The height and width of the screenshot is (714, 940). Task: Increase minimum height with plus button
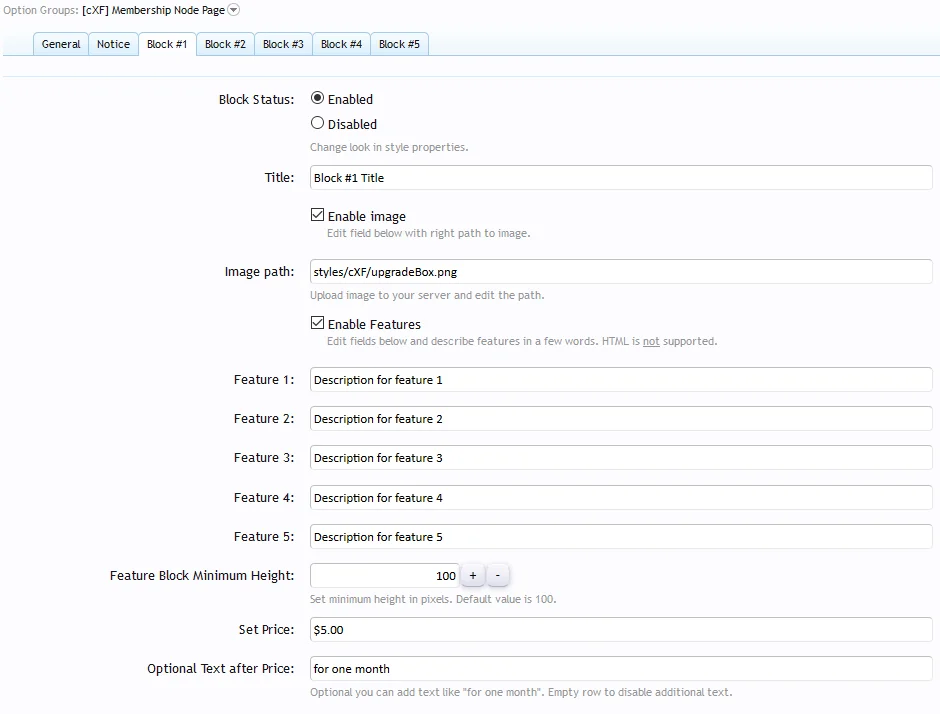tap(473, 576)
